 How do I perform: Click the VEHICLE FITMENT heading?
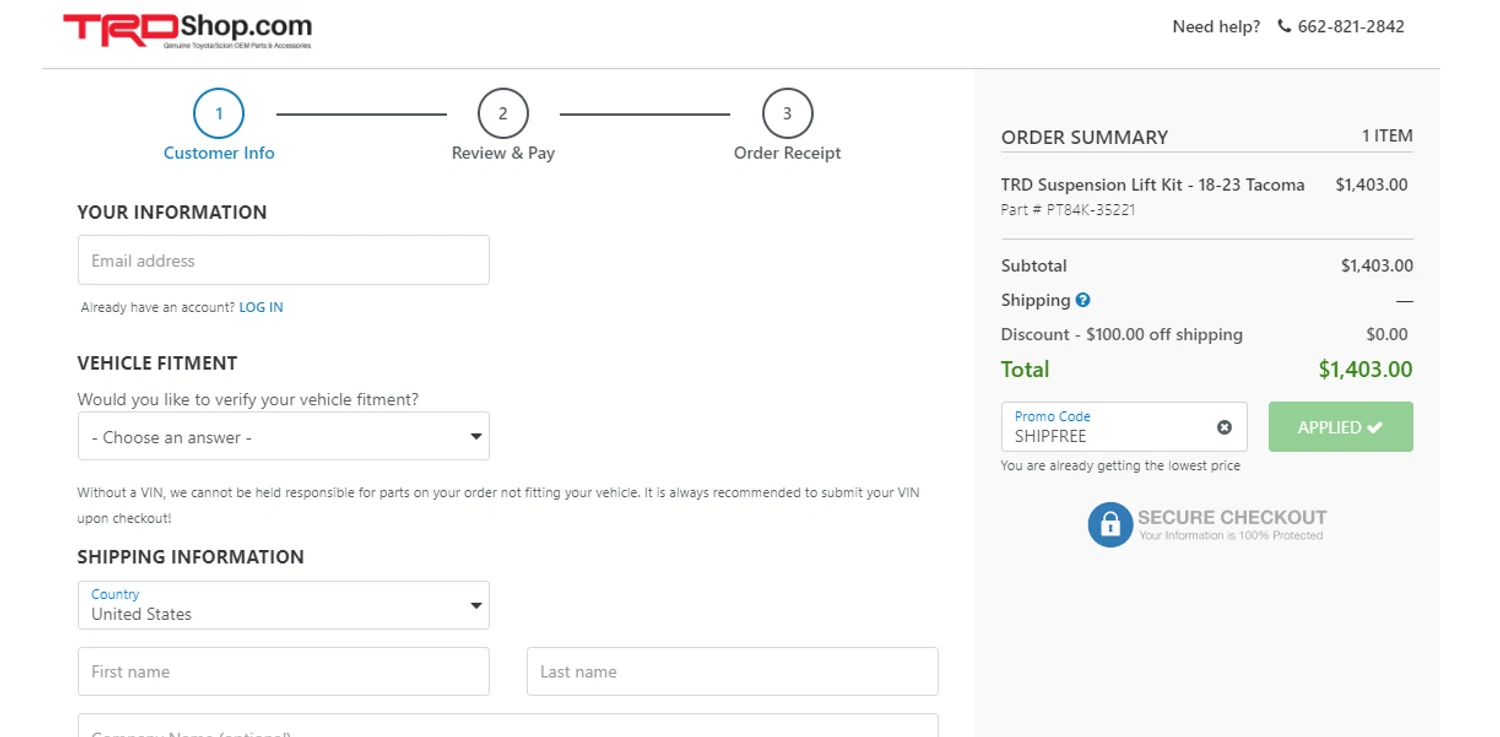coord(157,363)
